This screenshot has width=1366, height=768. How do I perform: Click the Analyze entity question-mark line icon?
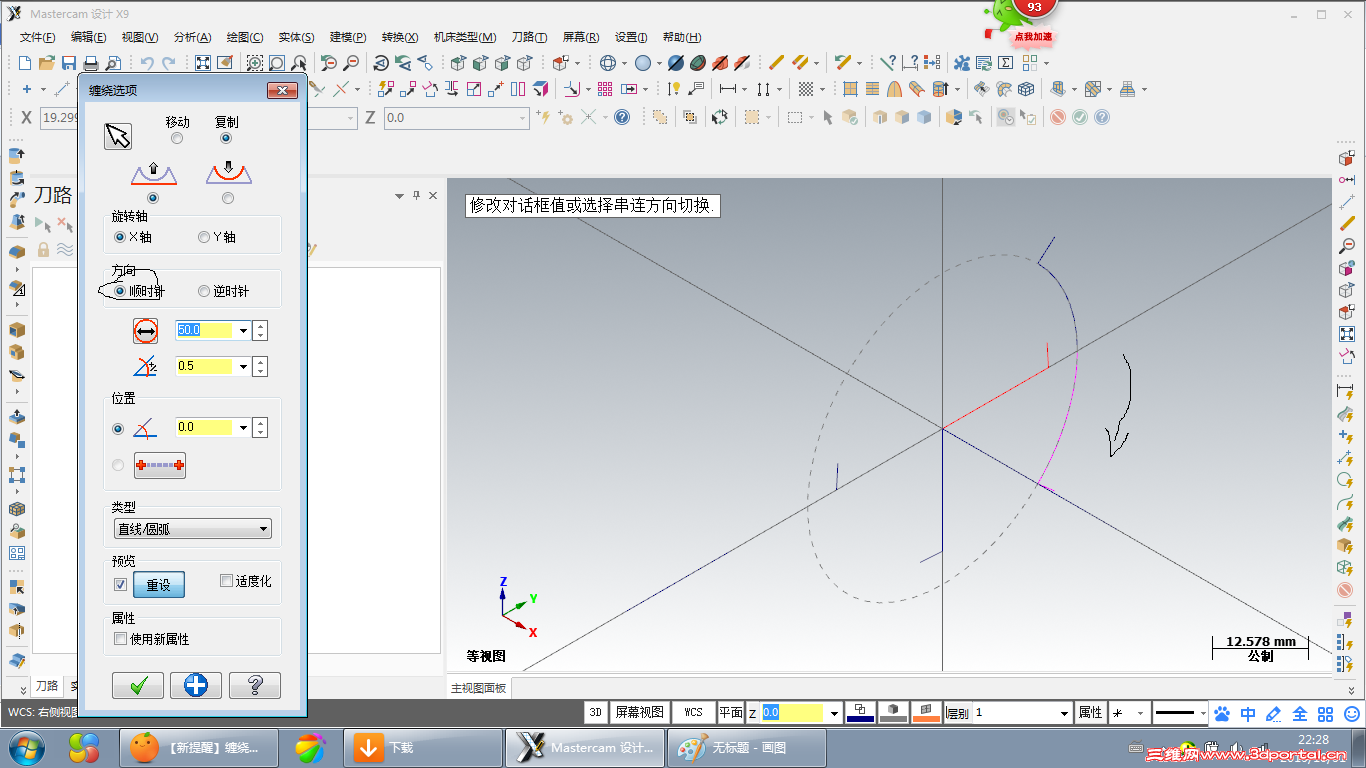click(887, 63)
